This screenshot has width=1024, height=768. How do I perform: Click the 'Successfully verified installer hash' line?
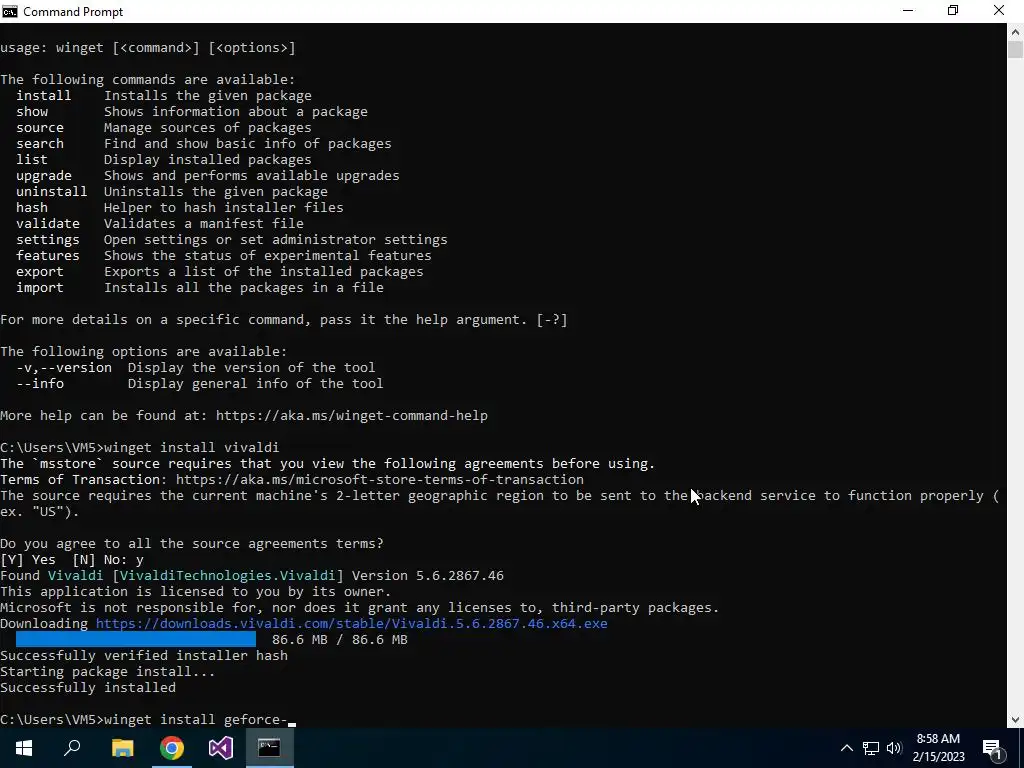(144, 656)
